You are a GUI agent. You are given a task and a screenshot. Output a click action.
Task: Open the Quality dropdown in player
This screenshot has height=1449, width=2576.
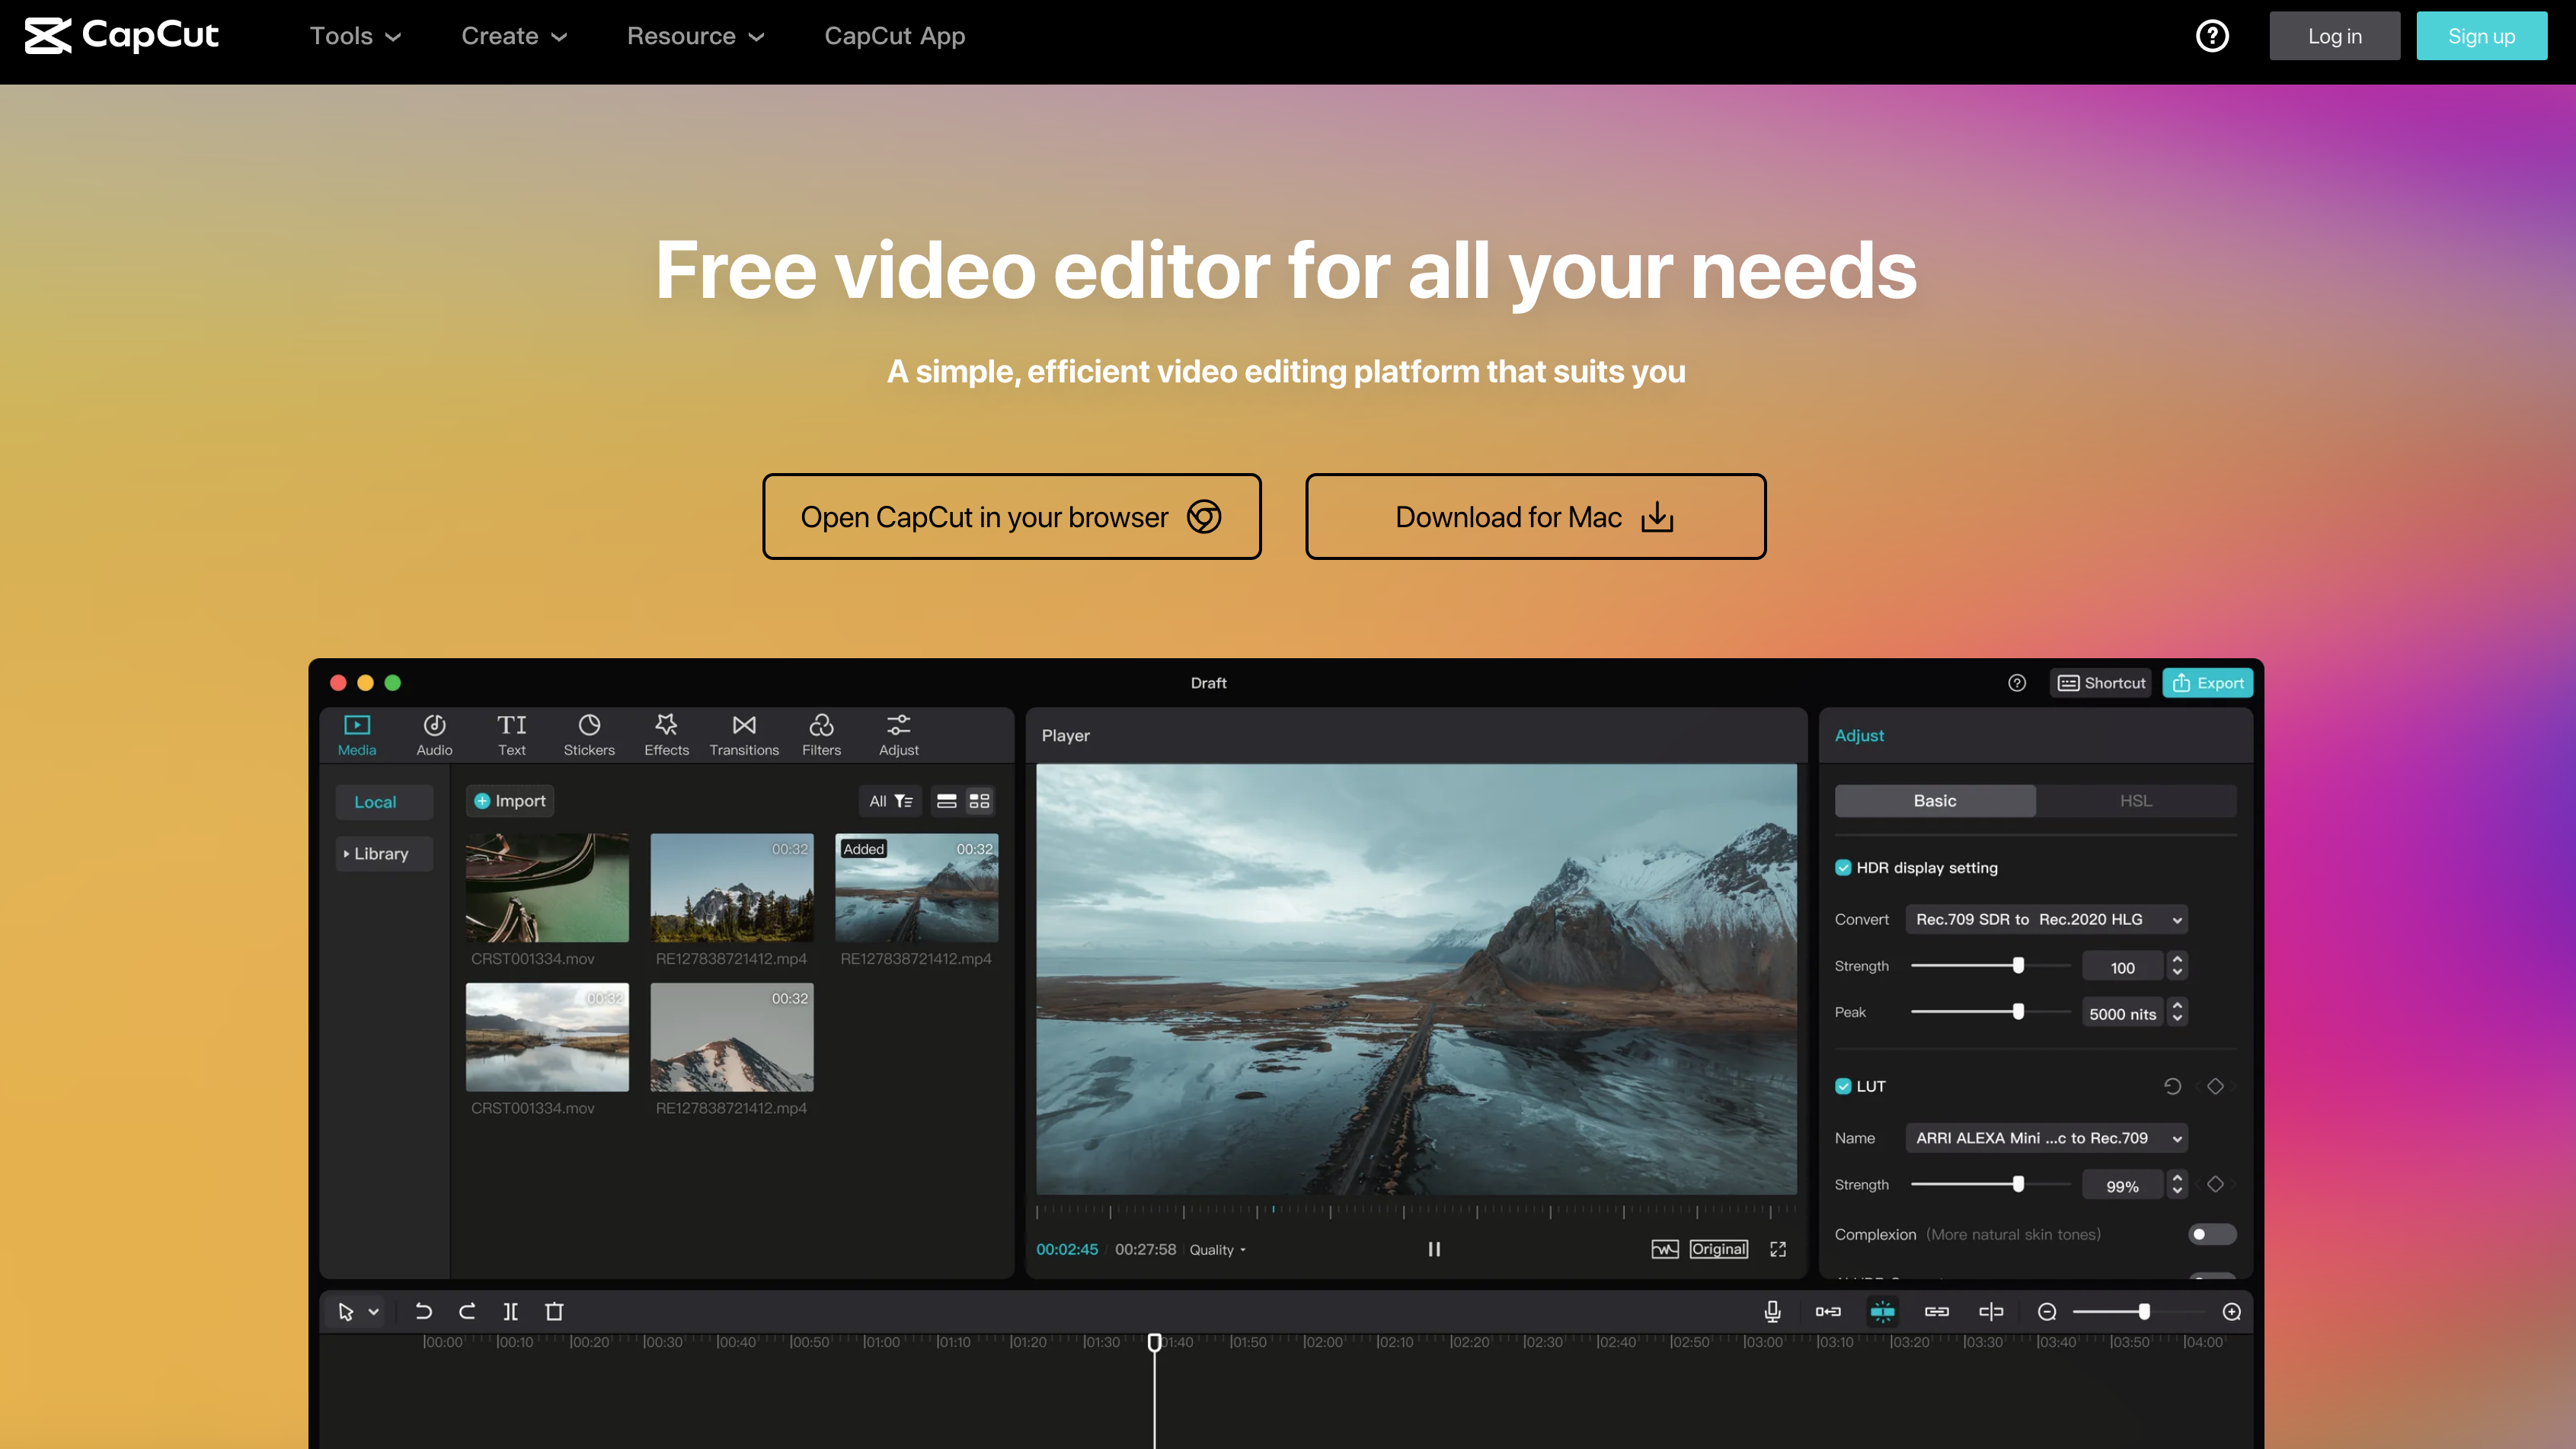coord(1217,1250)
